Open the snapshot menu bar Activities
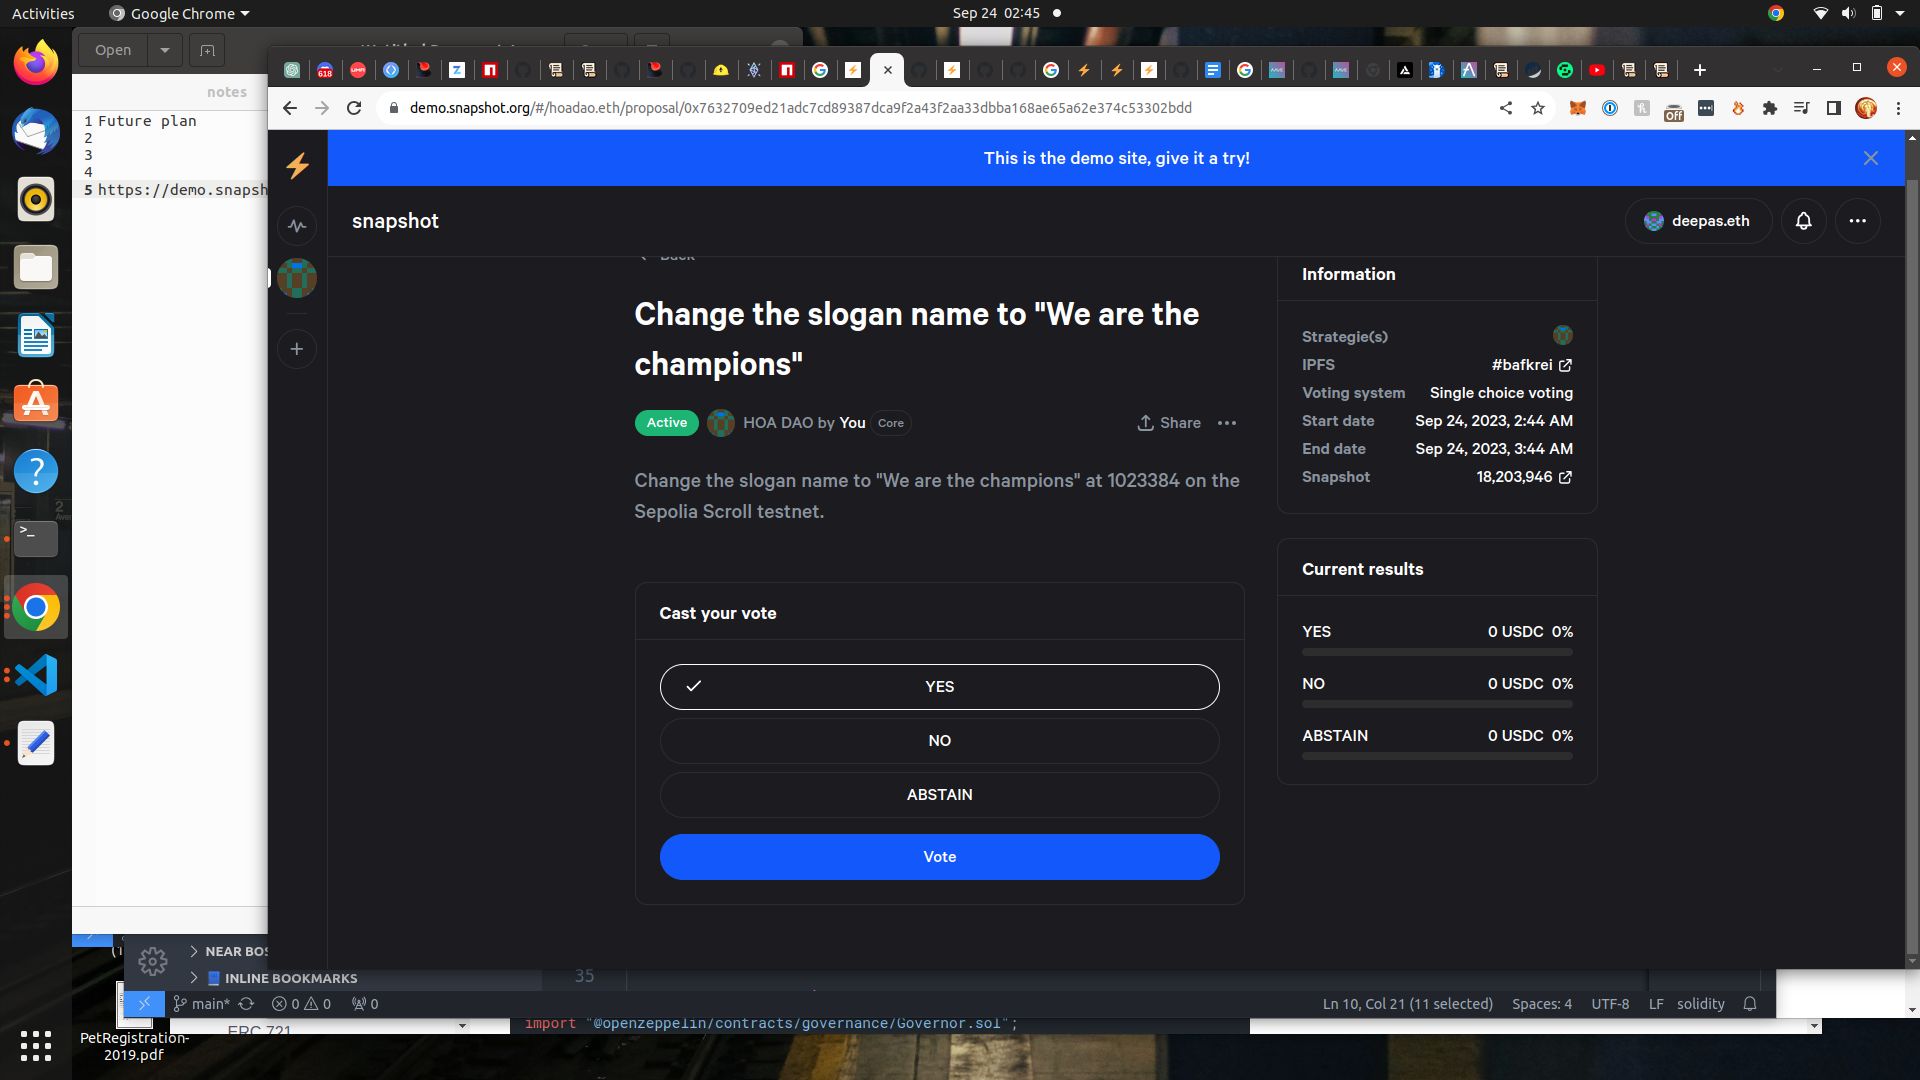 [44, 13]
